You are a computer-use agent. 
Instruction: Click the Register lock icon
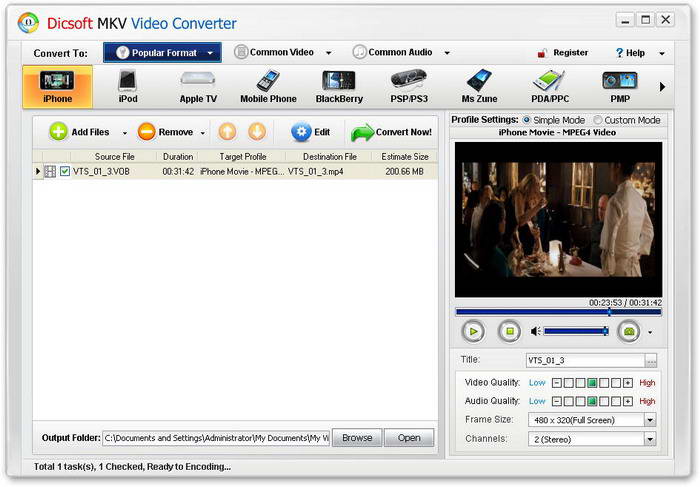[542, 53]
